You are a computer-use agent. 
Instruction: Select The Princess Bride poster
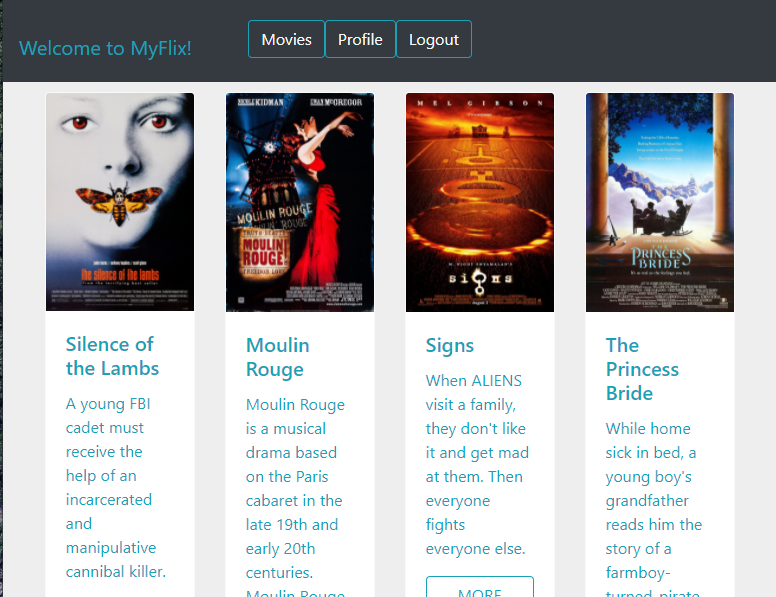(660, 202)
